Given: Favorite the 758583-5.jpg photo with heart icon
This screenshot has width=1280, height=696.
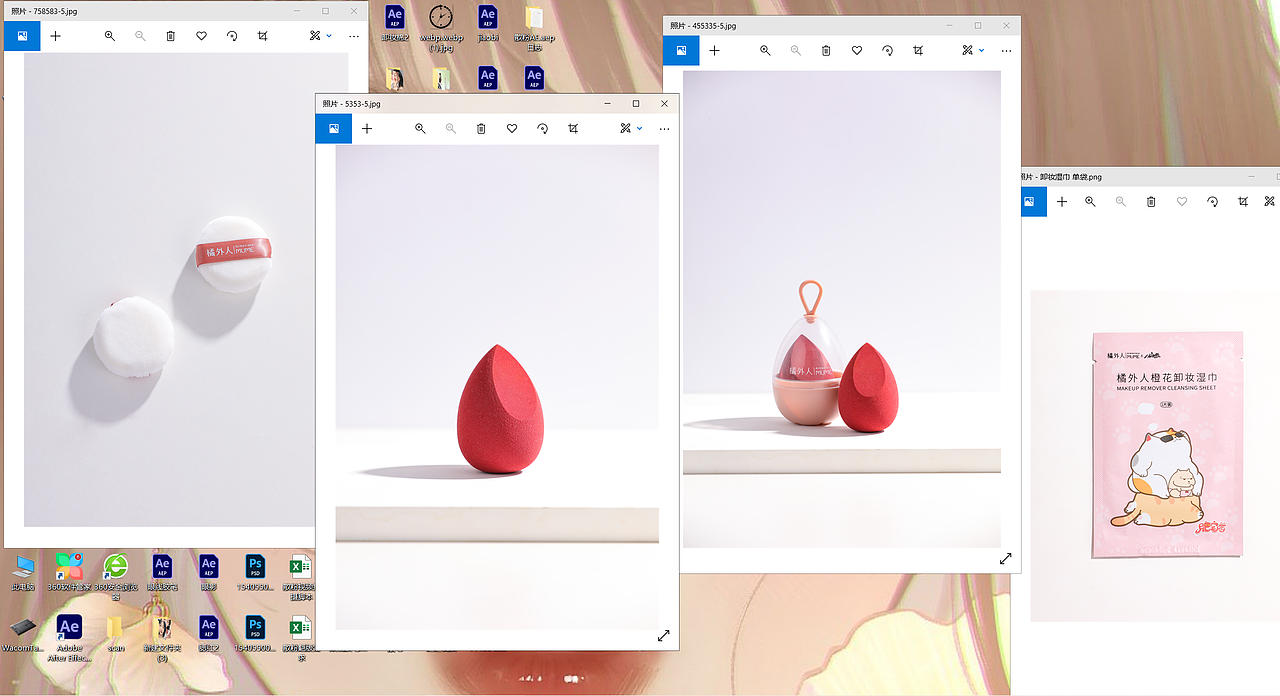Looking at the screenshot, I should point(201,36).
